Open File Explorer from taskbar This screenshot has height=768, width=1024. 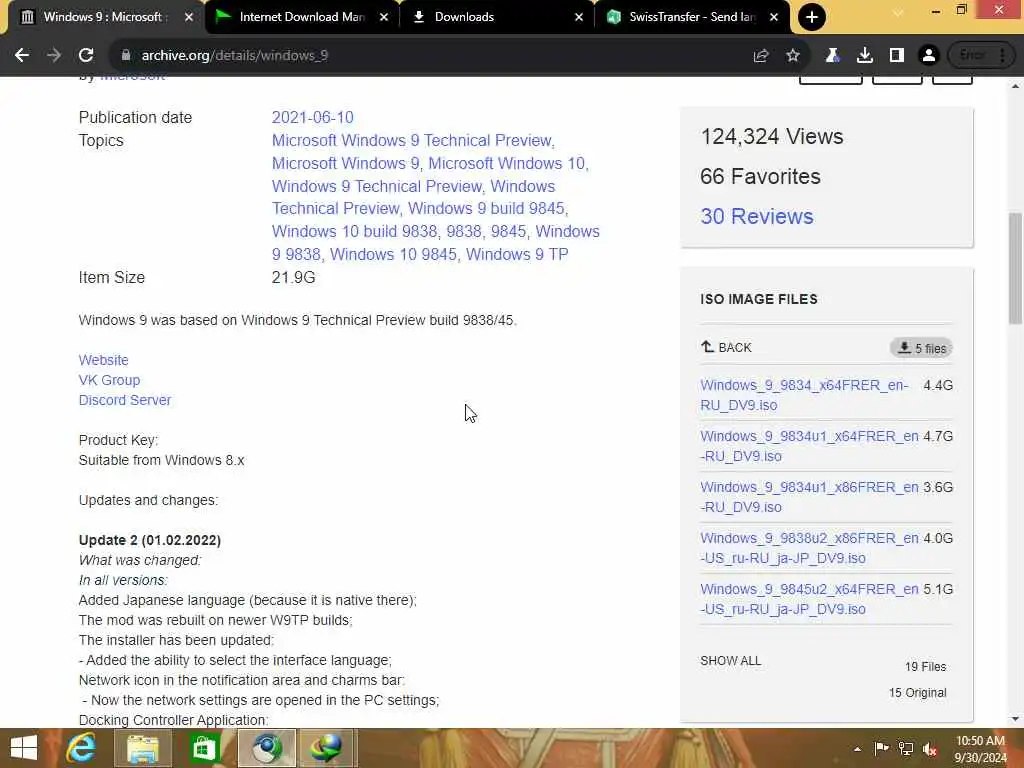142,748
